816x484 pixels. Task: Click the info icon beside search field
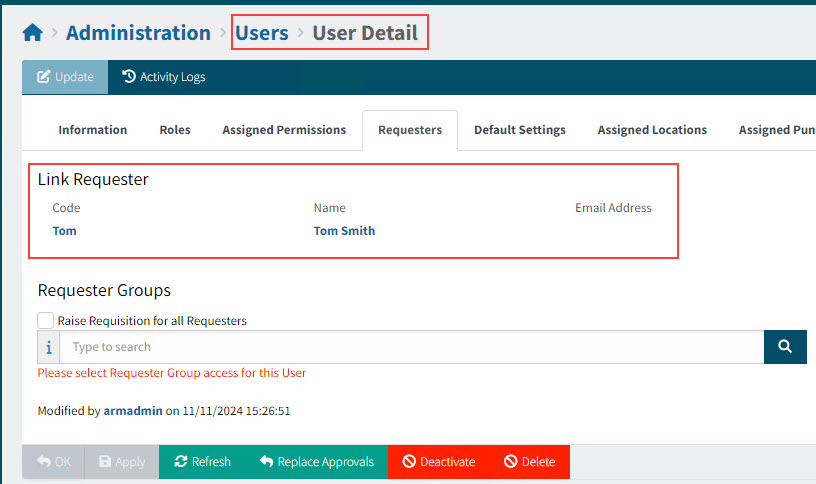click(x=49, y=347)
